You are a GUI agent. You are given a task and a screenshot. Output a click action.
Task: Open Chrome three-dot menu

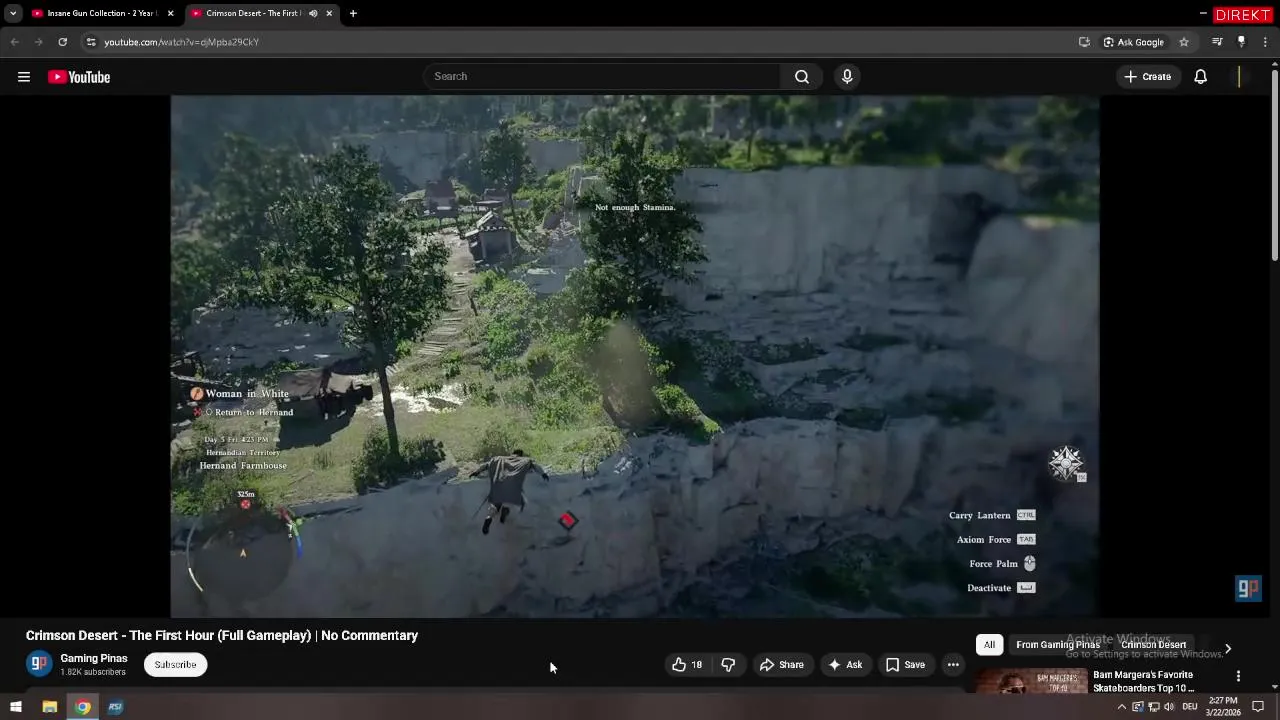point(1265,42)
